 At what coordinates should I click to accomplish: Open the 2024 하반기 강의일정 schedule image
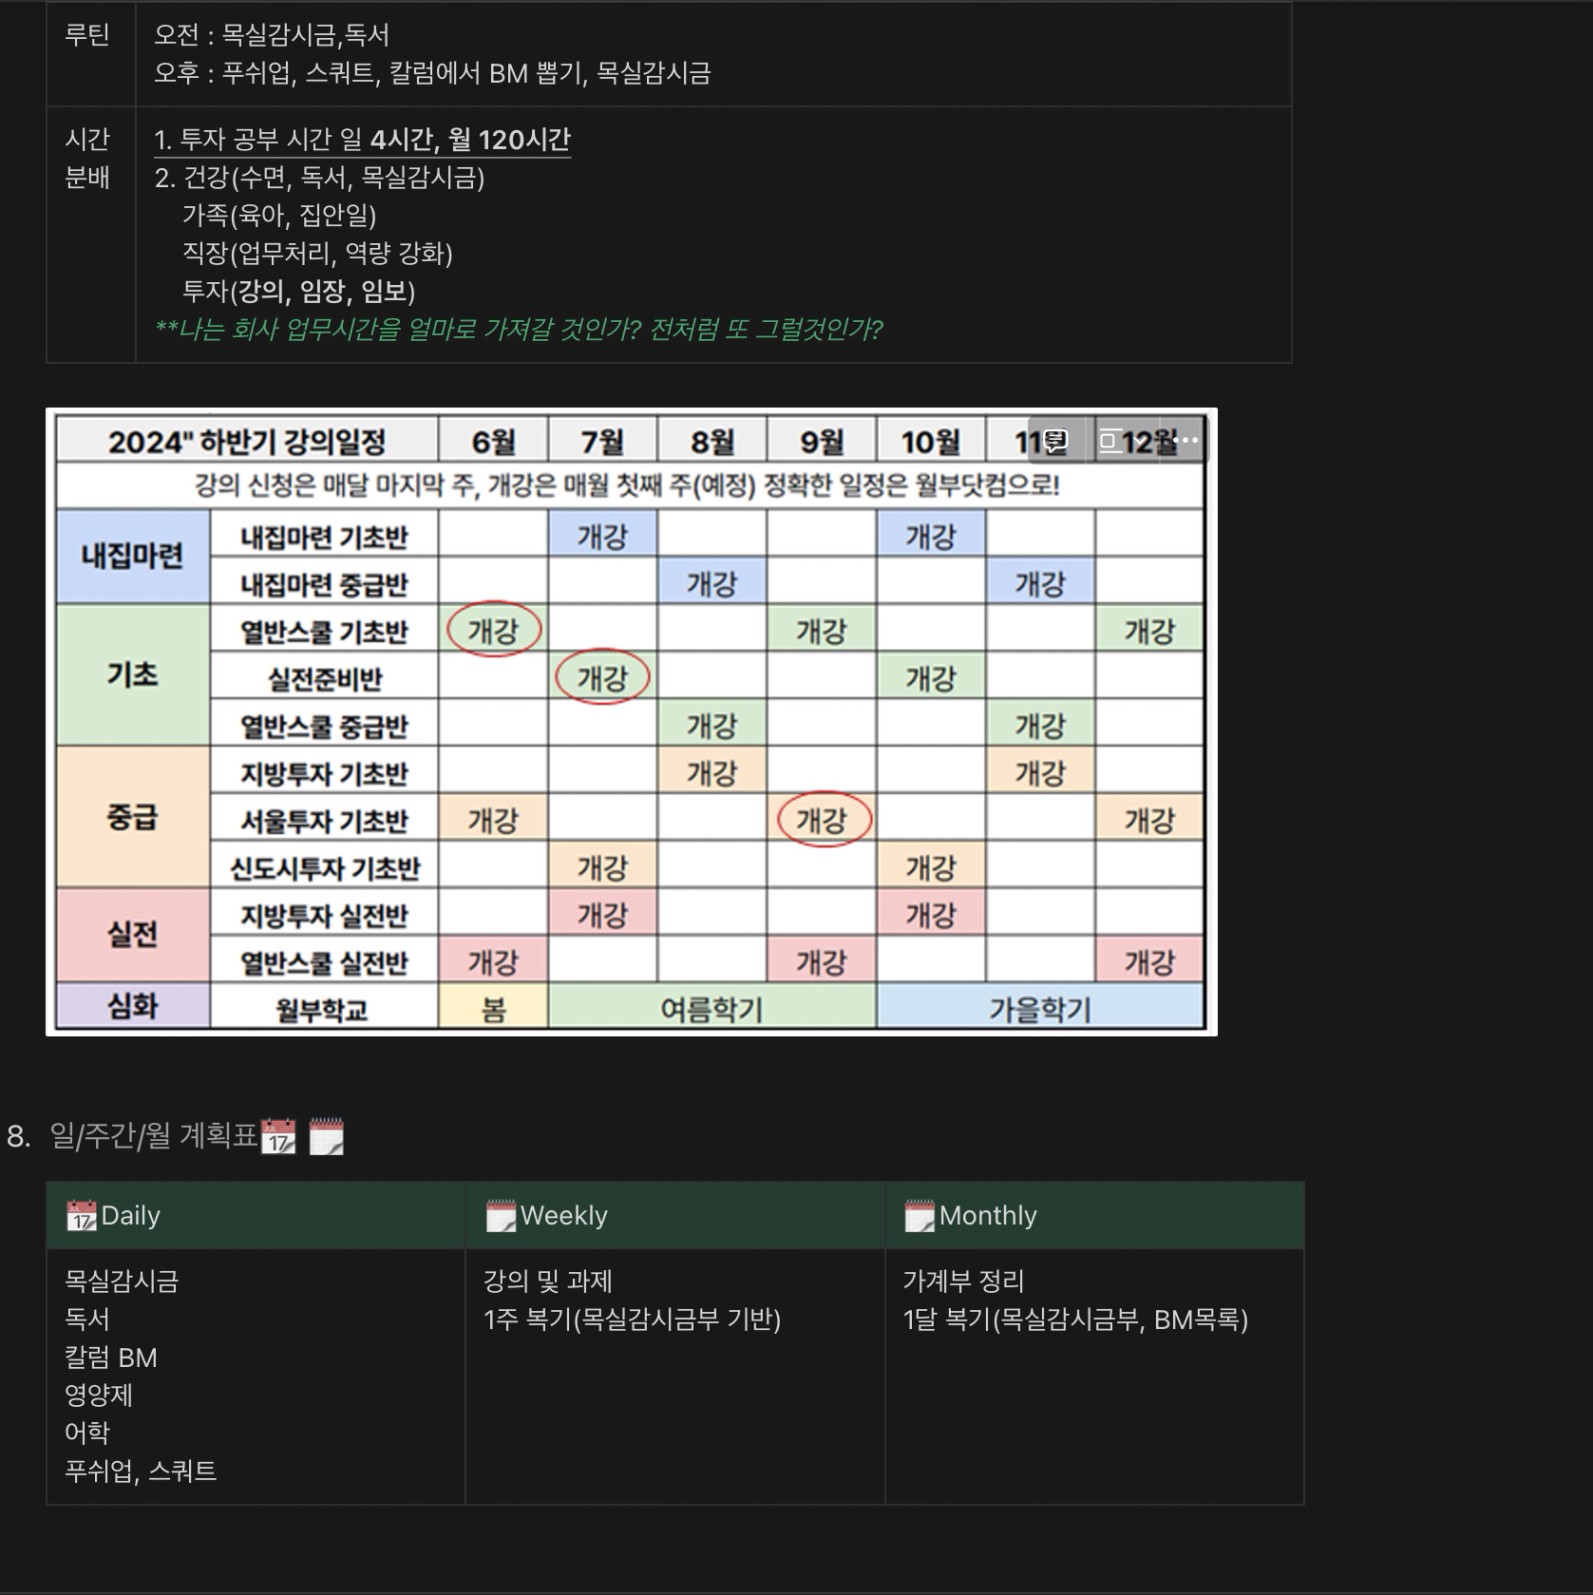point(631,722)
